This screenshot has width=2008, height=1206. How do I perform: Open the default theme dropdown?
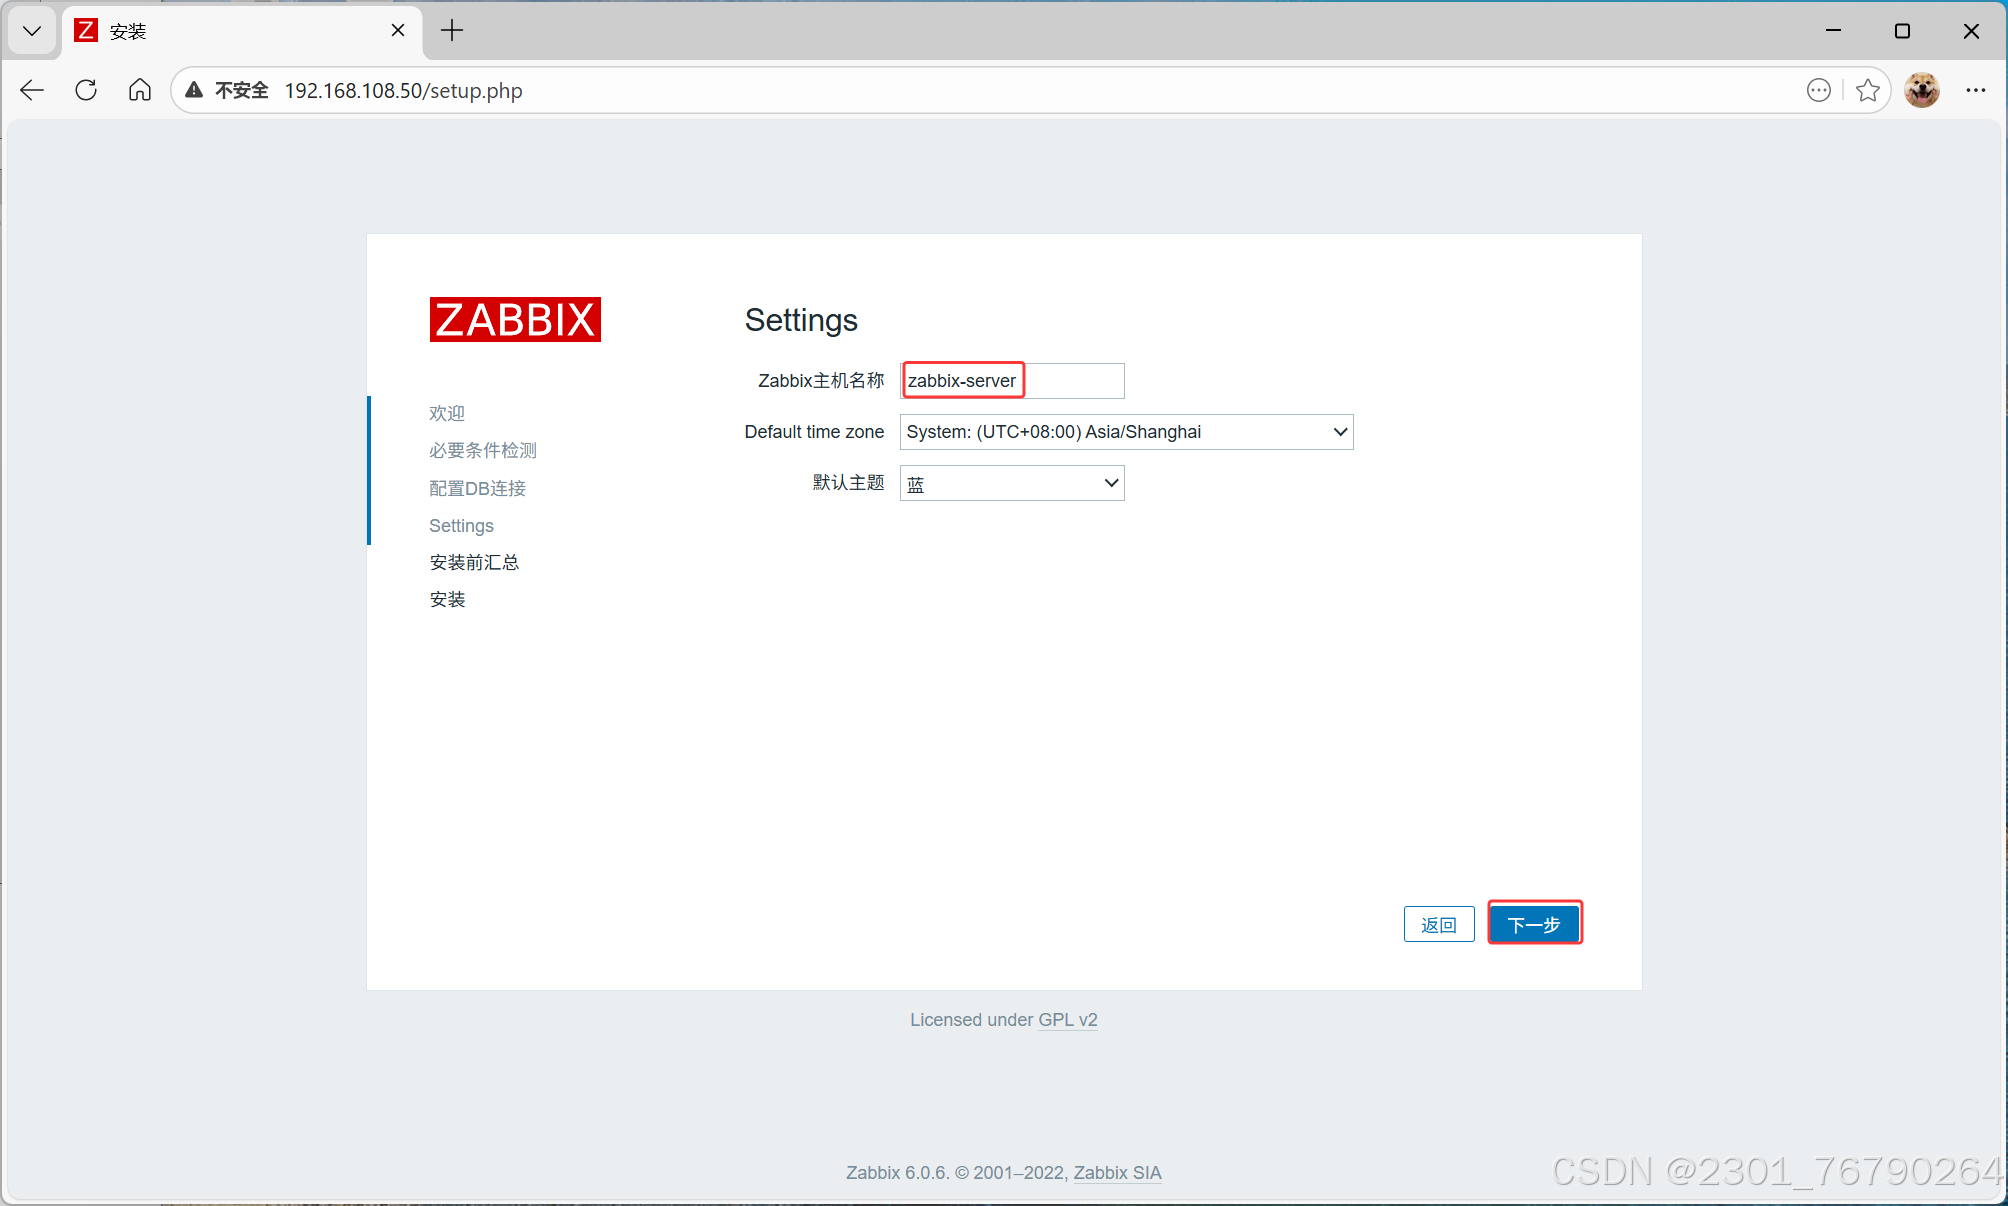tap(1012, 483)
